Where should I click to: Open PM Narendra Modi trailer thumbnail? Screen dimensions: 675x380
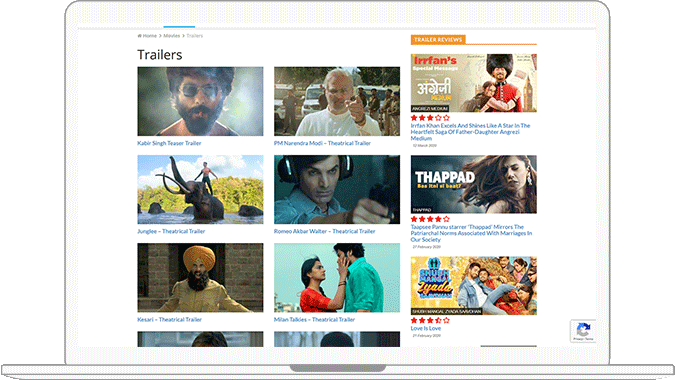pyautogui.click(x=337, y=101)
